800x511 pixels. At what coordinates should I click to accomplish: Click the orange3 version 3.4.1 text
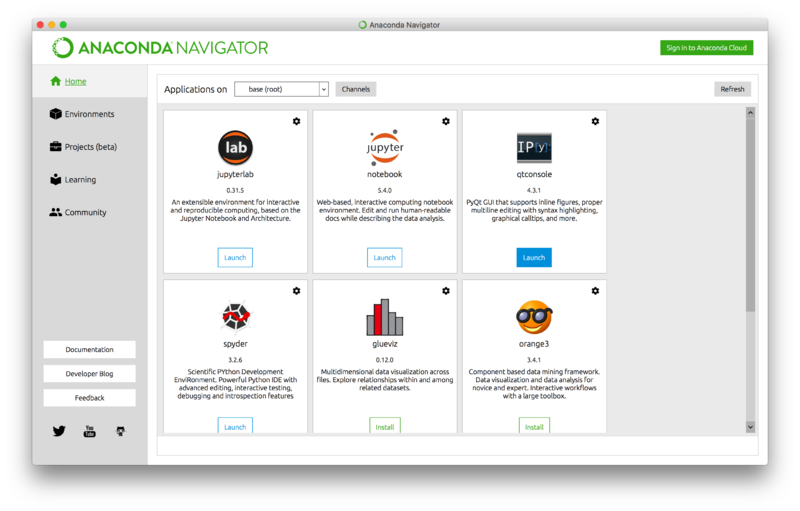(534, 360)
